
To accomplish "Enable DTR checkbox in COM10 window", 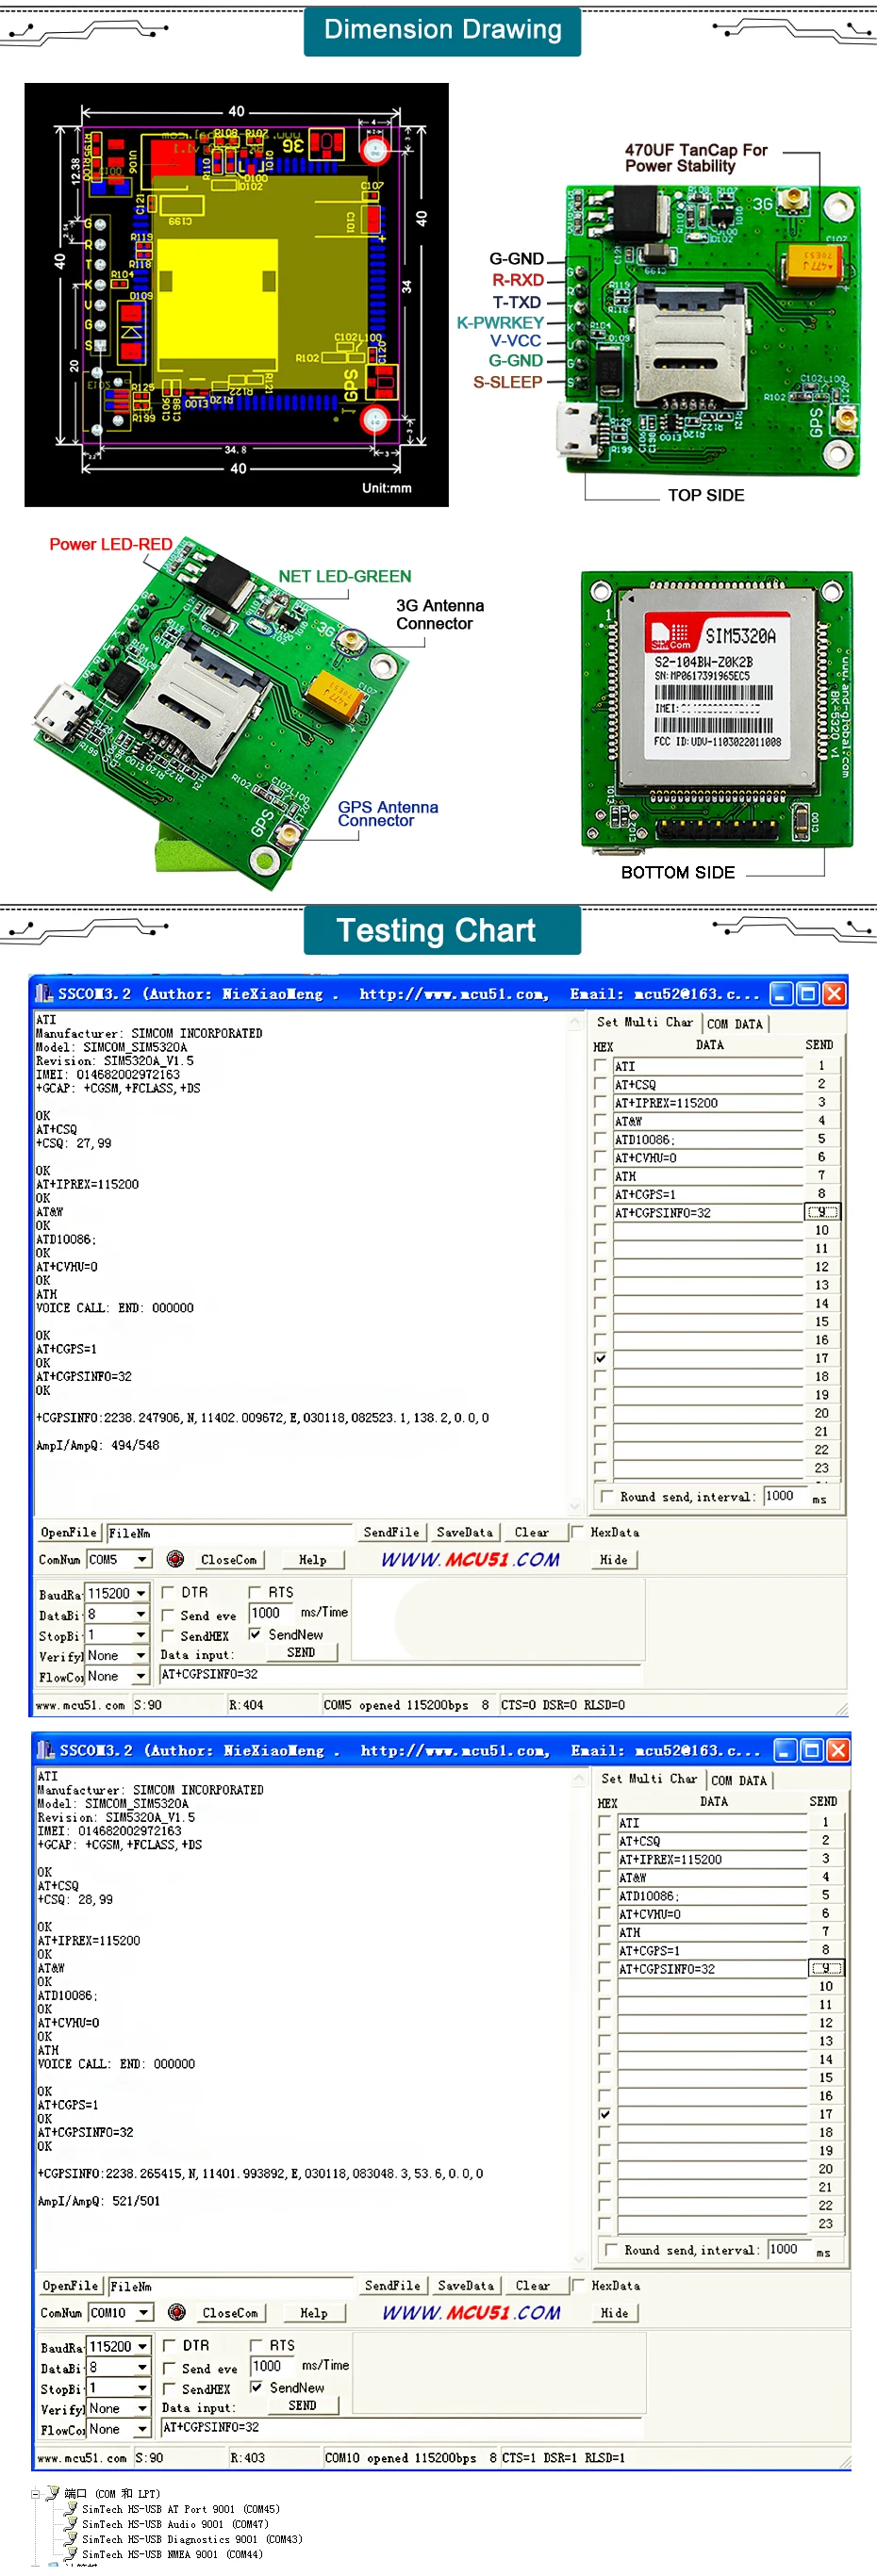I will point(169,2345).
